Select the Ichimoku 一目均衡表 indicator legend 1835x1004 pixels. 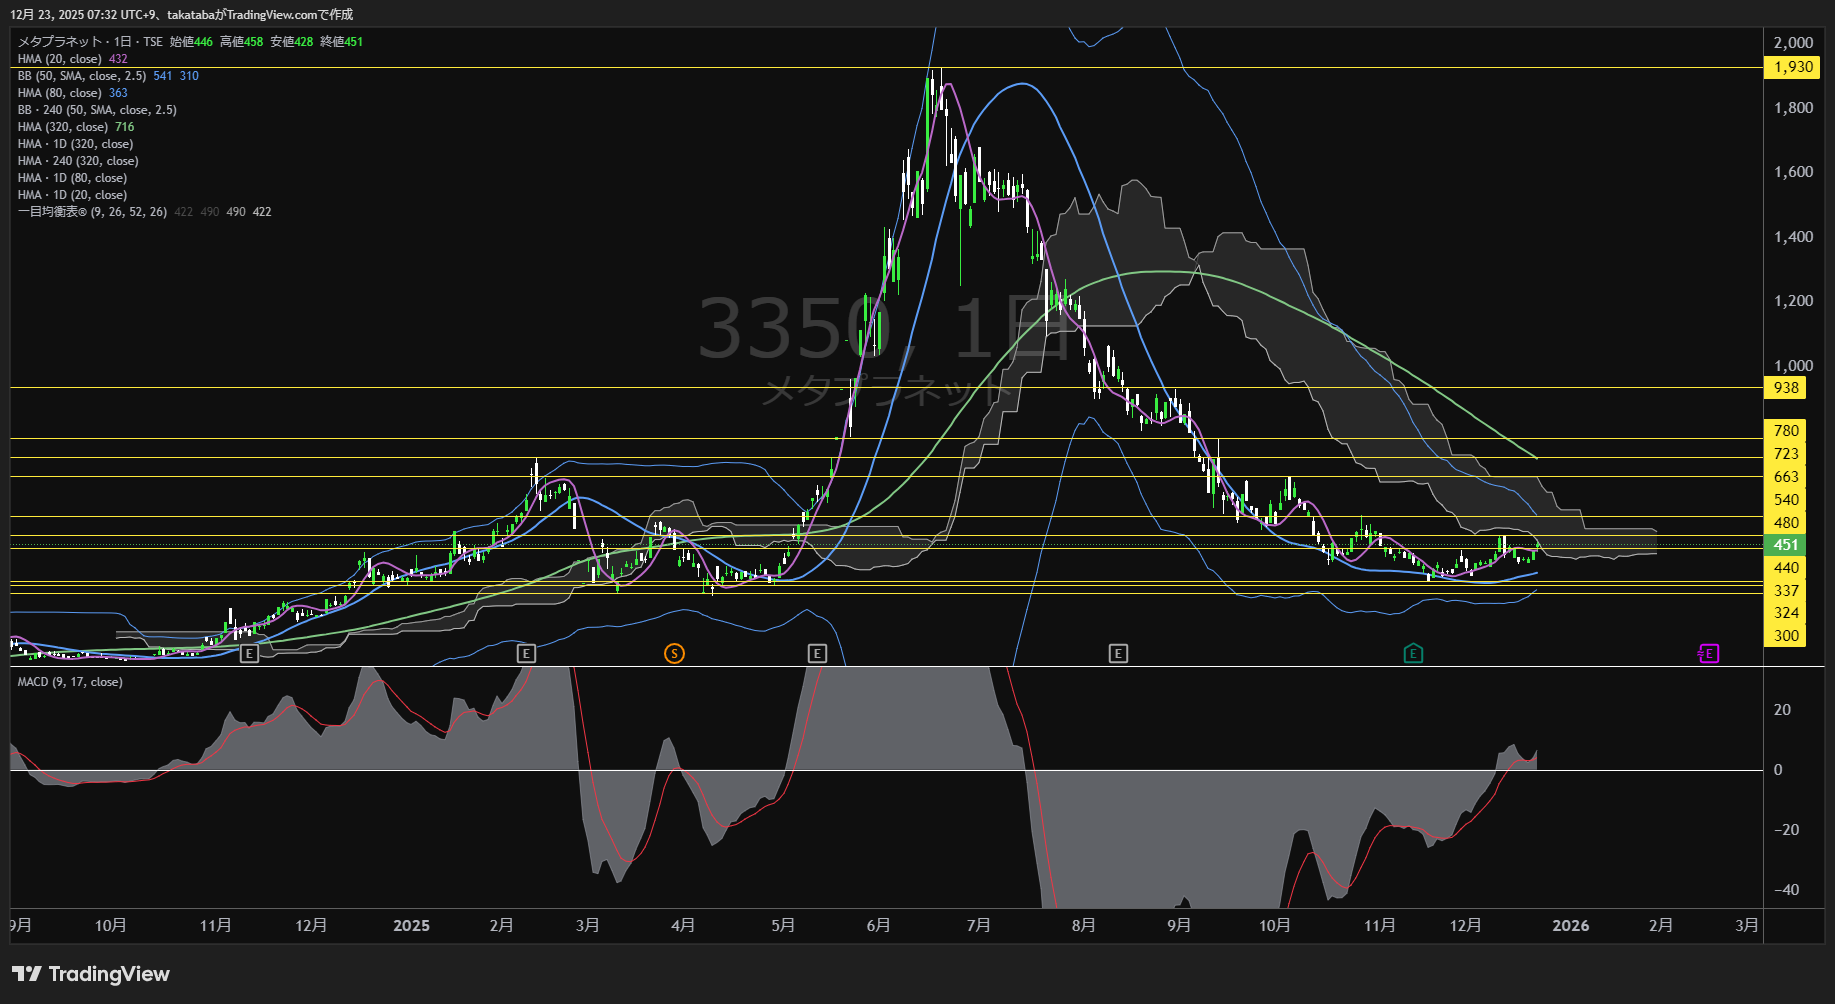click(92, 212)
